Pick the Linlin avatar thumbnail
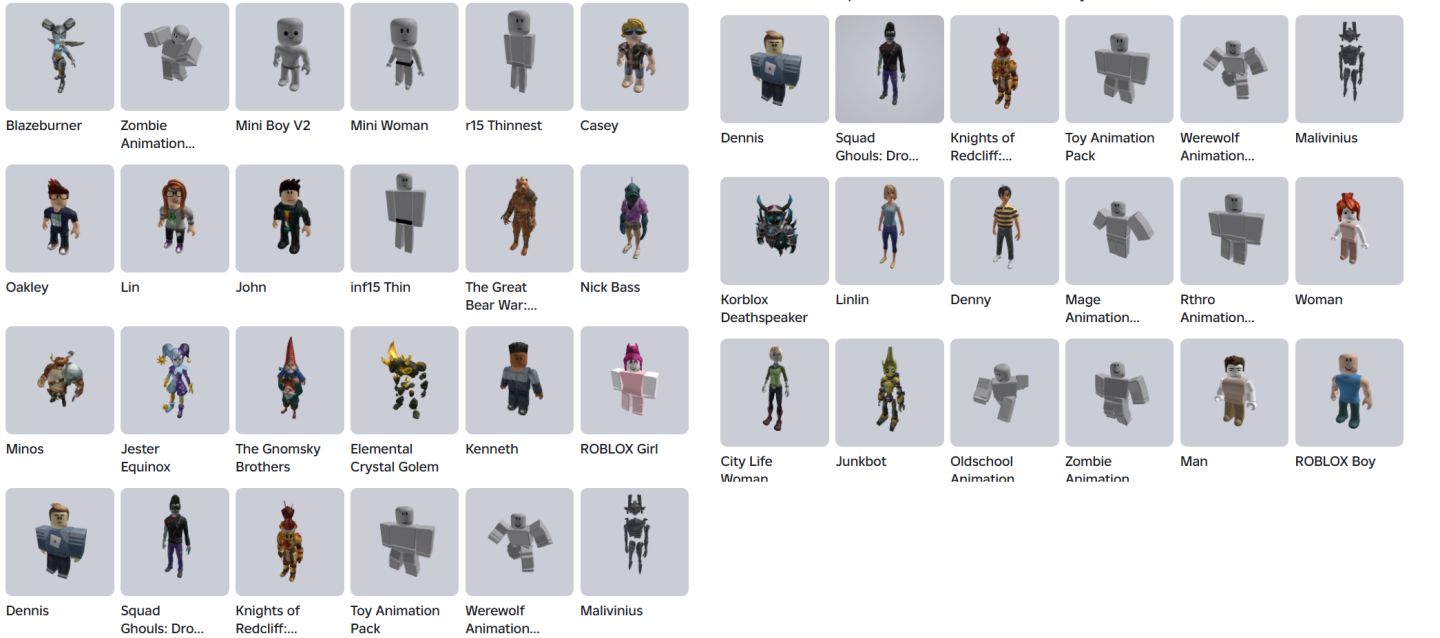This screenshot has height=638, width=1440. click(890, 231)
